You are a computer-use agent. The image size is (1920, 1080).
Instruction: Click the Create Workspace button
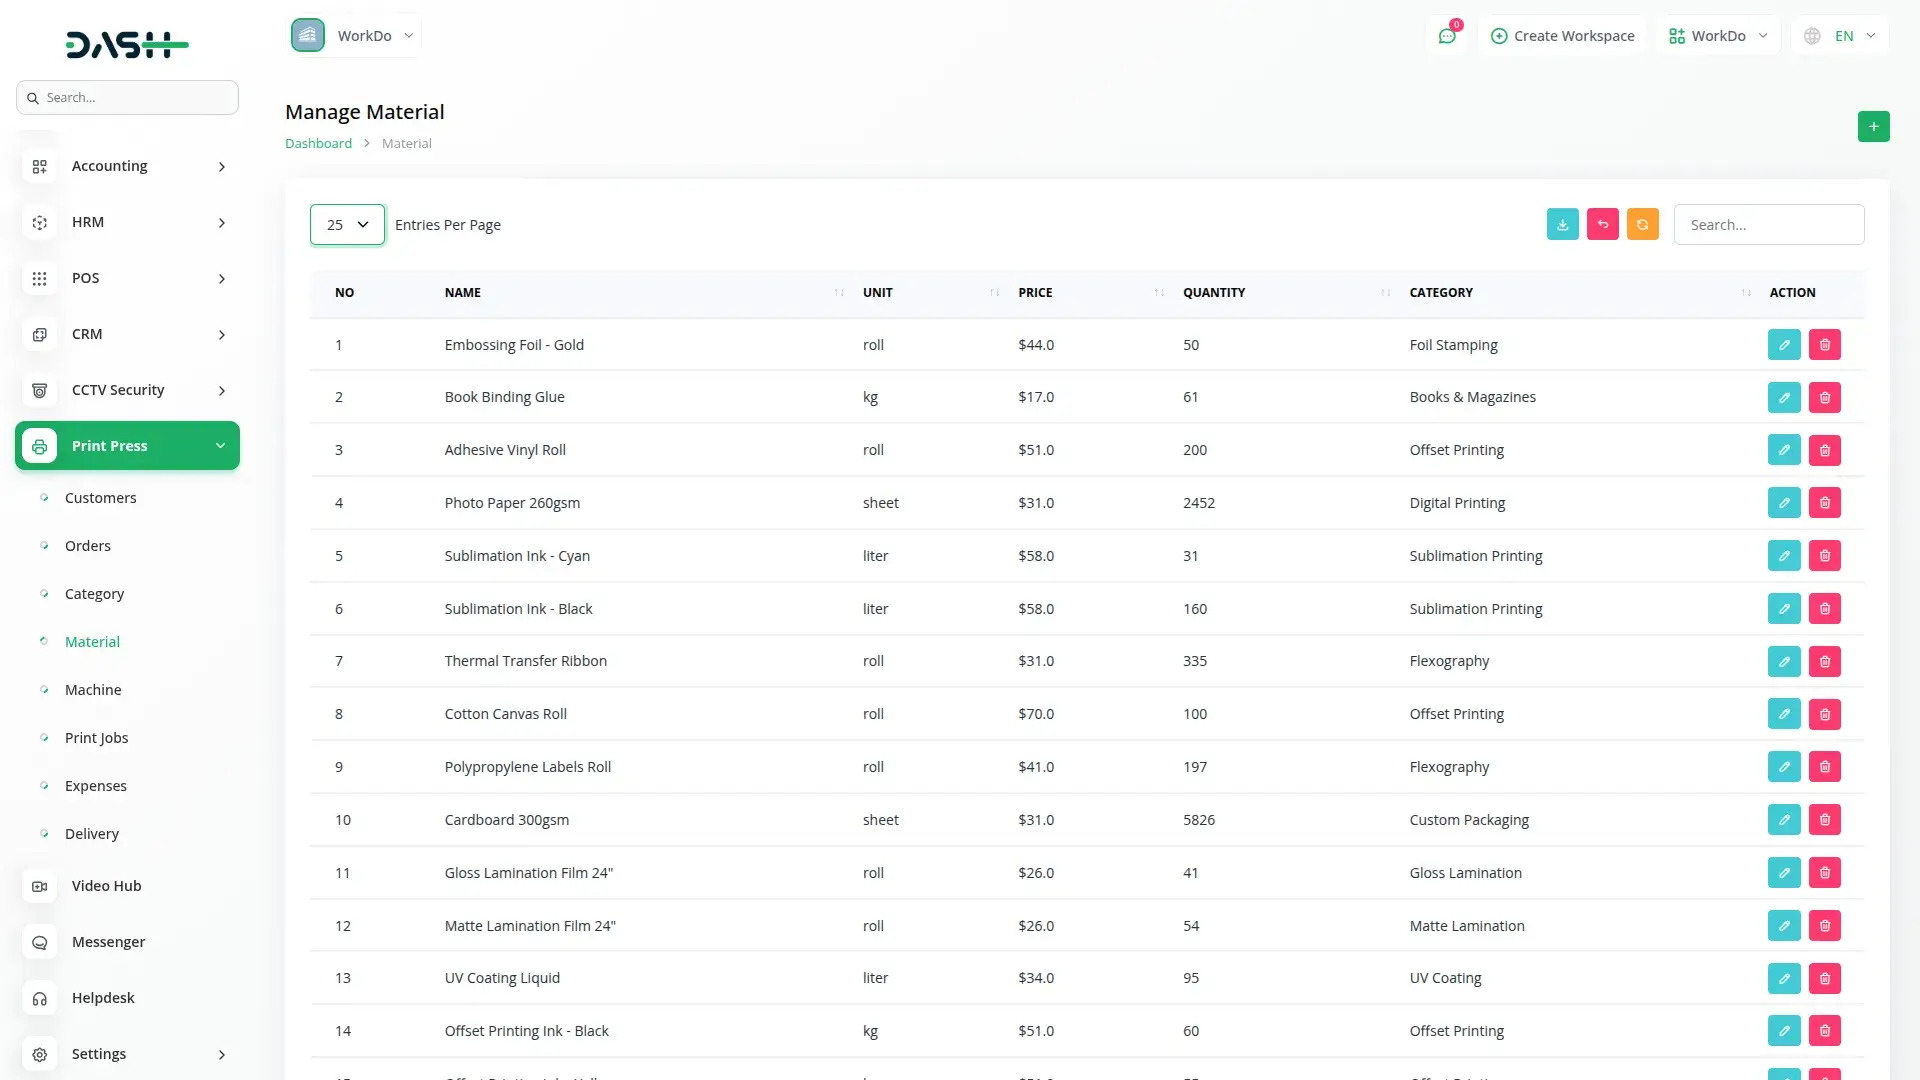click(1562, 36)
